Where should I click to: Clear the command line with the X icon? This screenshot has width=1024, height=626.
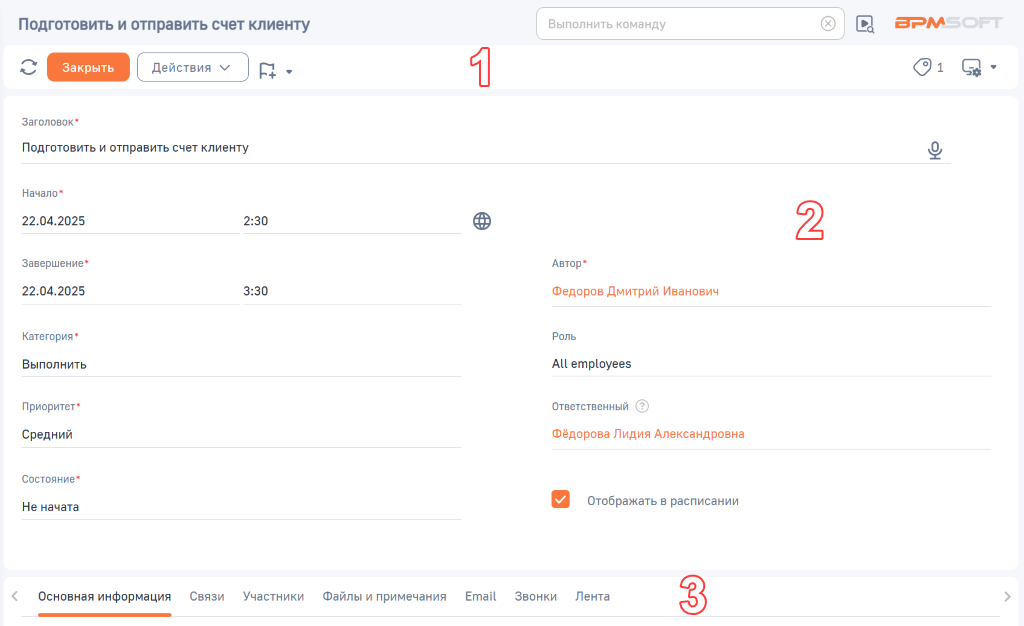tap(827, 23)
